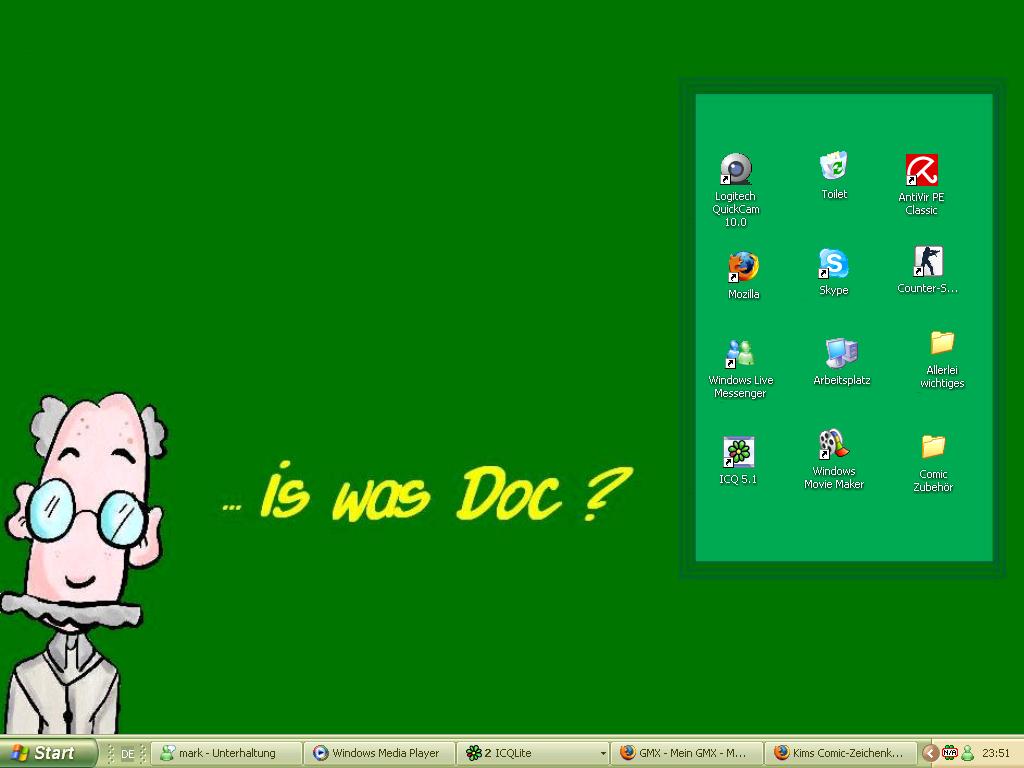This screenshot has height=768, width=1024.
Task: Select the Comic Zubehör folder
Action: coord(933,446)
